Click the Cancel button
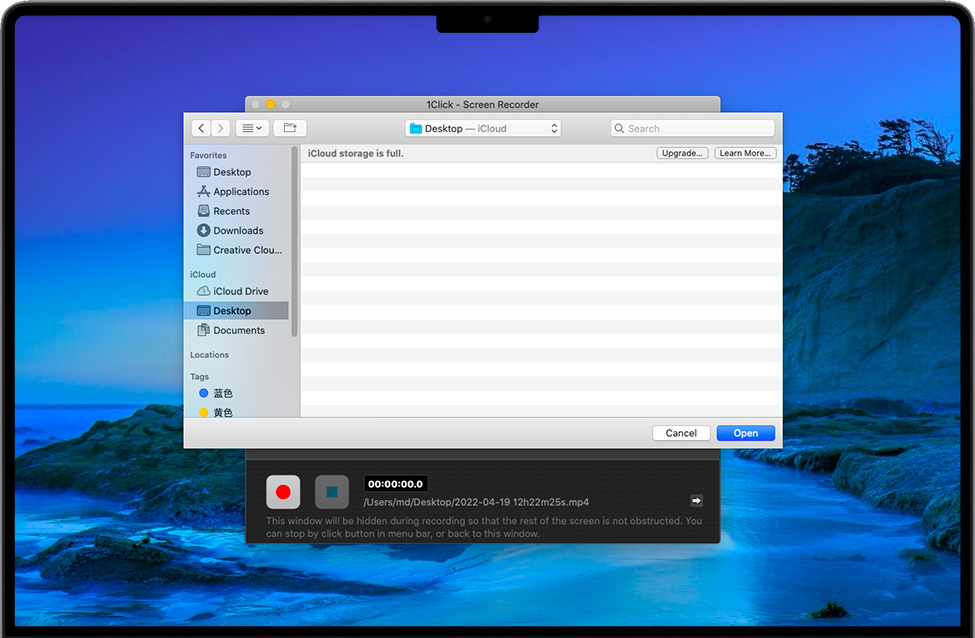Image resolution: width=975 pixels, height=638 pixels. coord(681,433)
